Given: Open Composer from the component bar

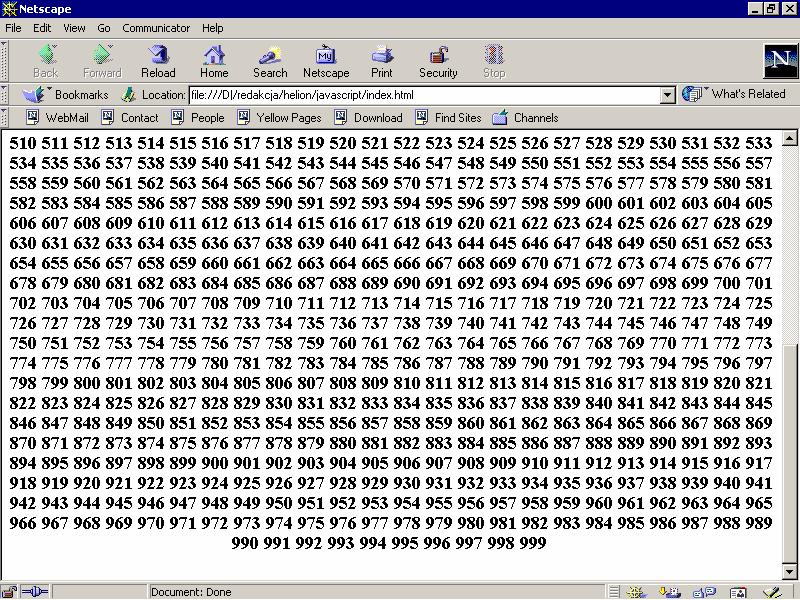Looking at the screenshot, I should 773,592.
